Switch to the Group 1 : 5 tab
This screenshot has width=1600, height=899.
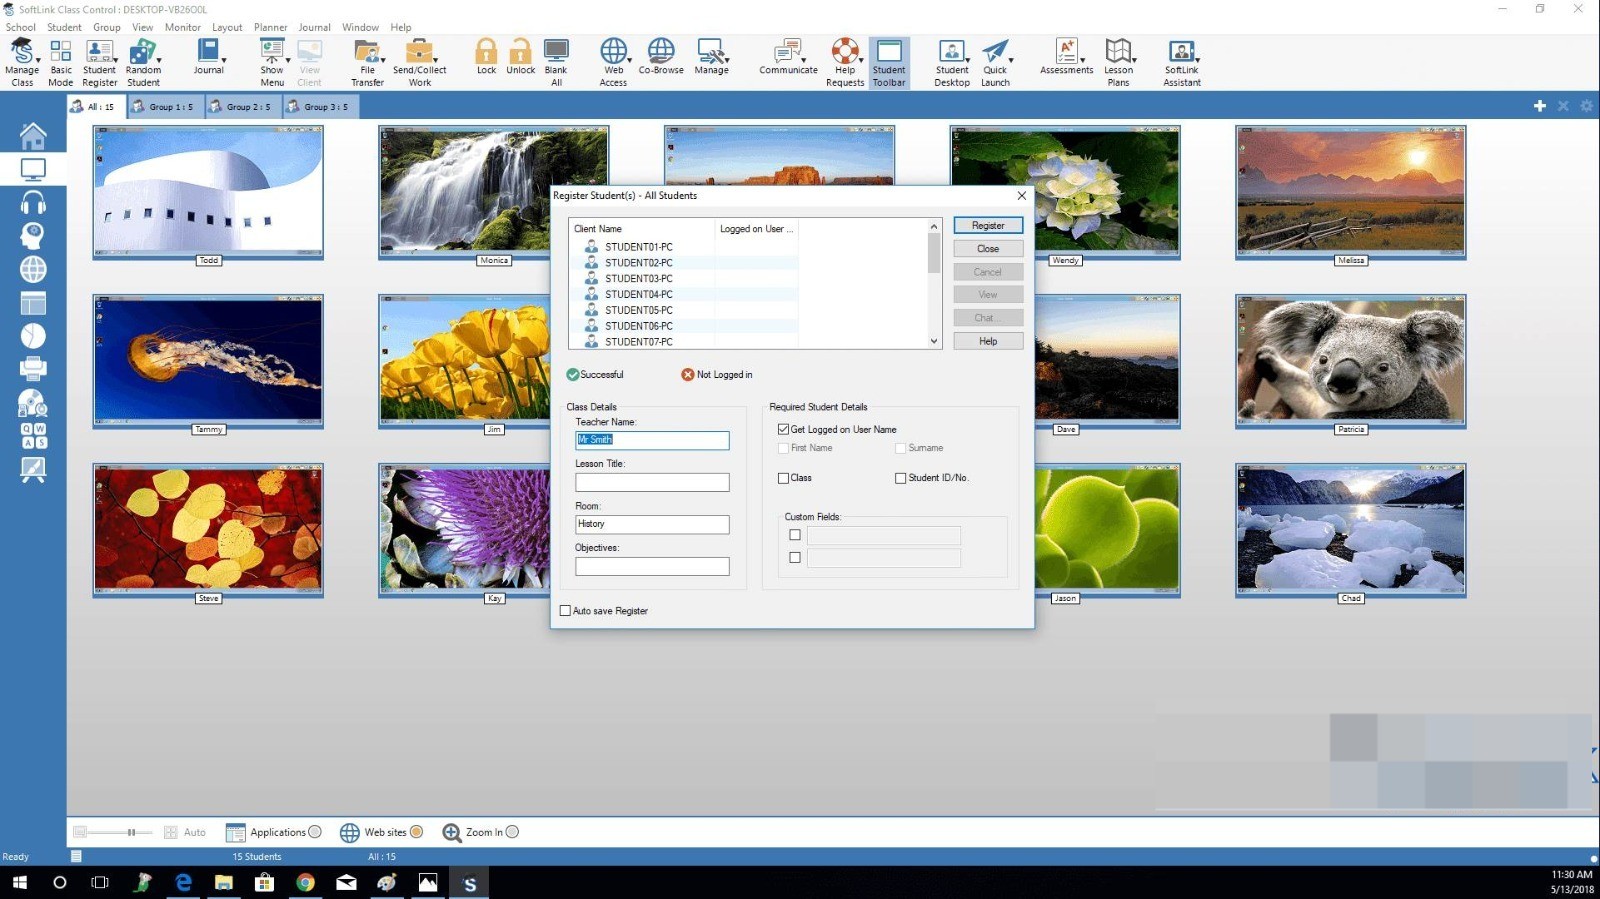tap(166, 106)
